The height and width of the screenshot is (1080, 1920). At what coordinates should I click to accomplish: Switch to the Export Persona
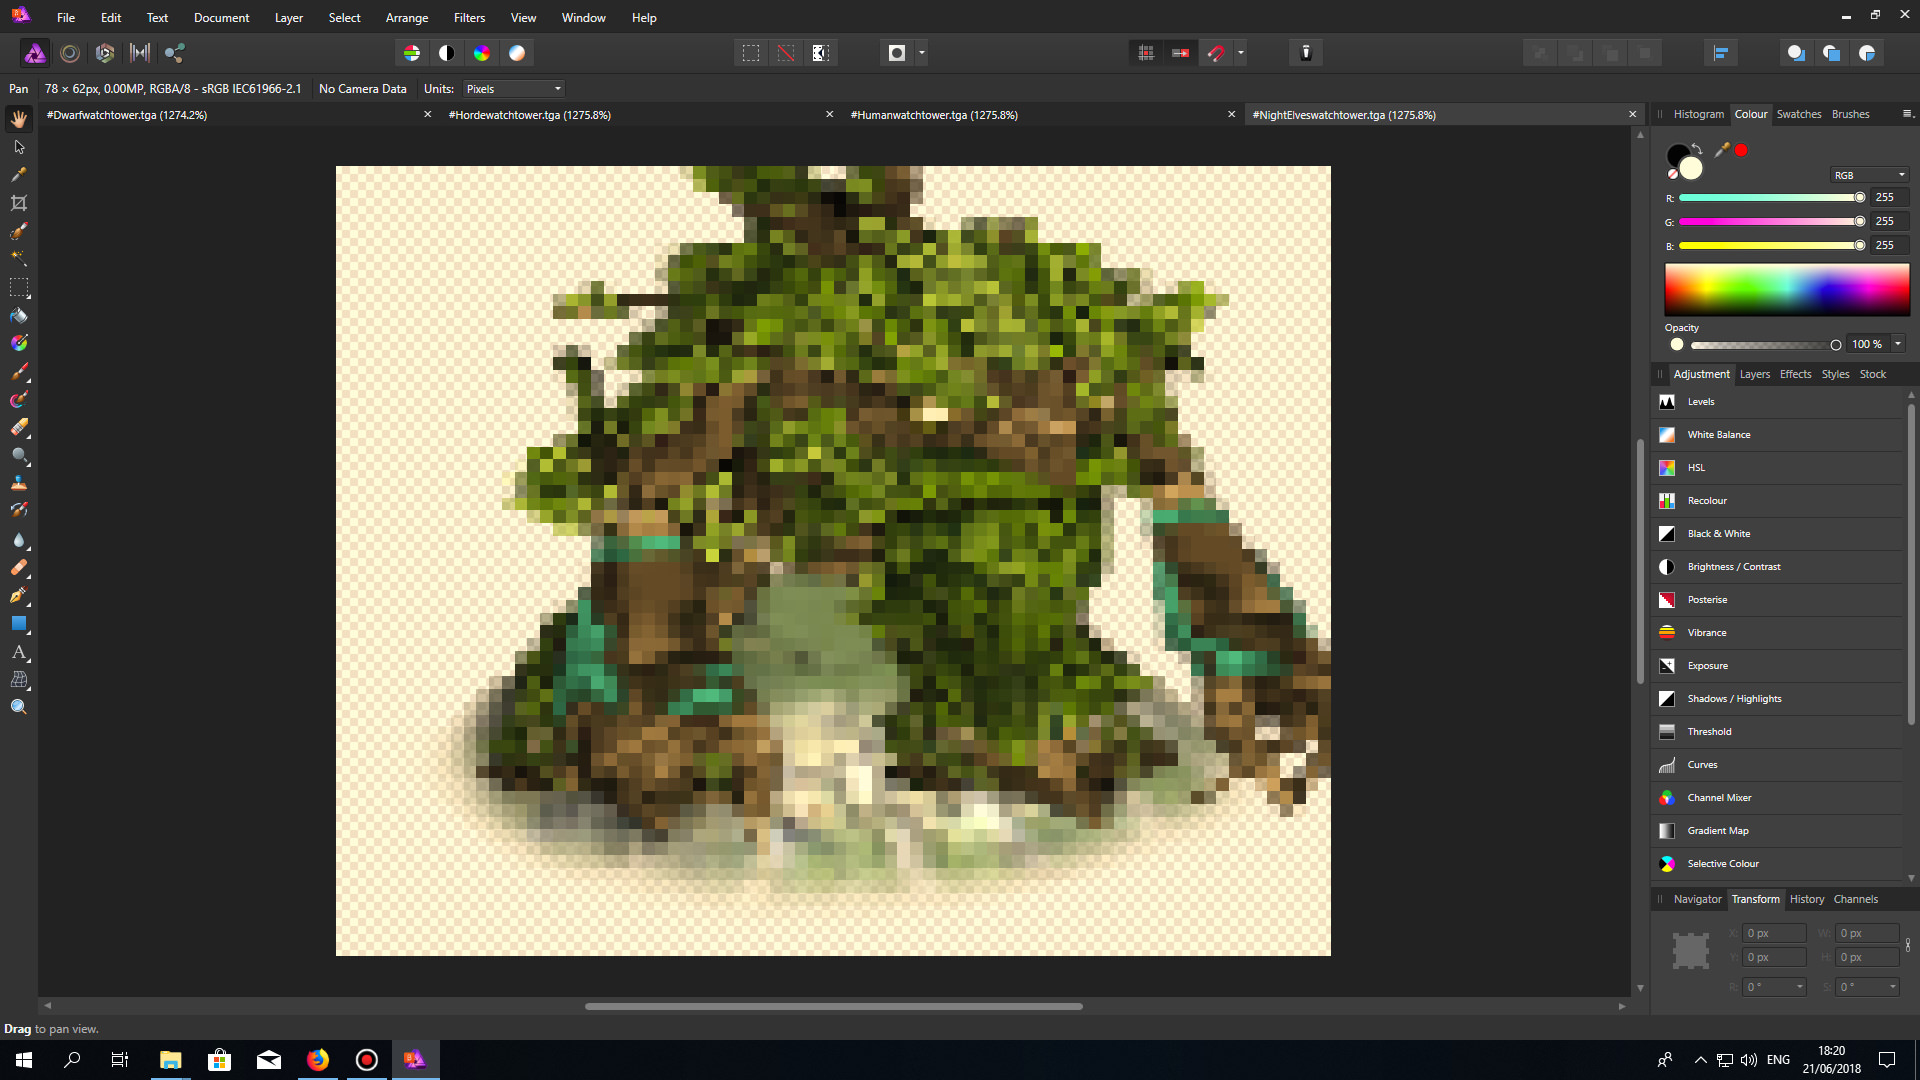pyautogui.click(x=175, y=53)
